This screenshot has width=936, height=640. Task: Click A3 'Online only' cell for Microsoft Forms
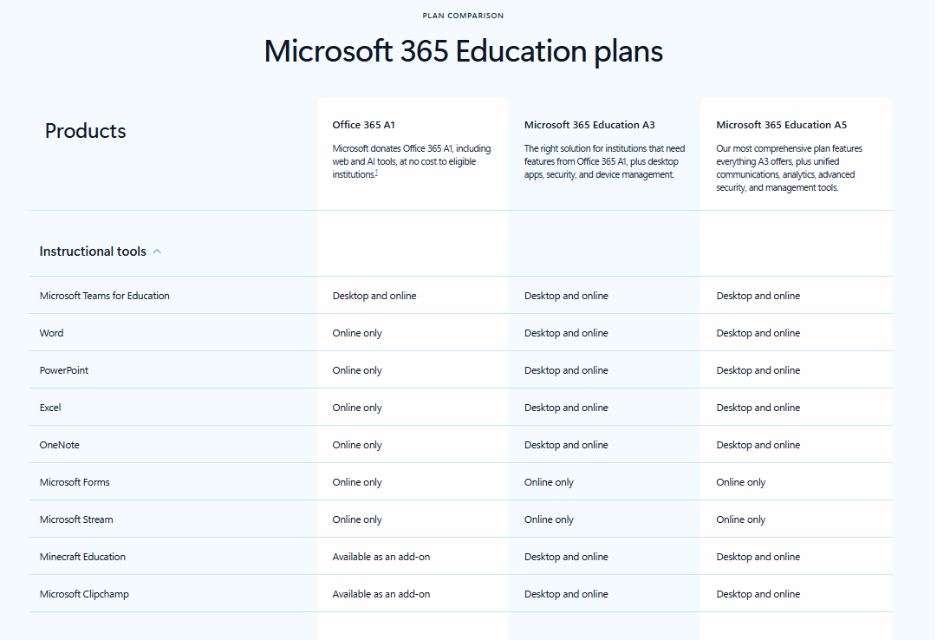549,482
